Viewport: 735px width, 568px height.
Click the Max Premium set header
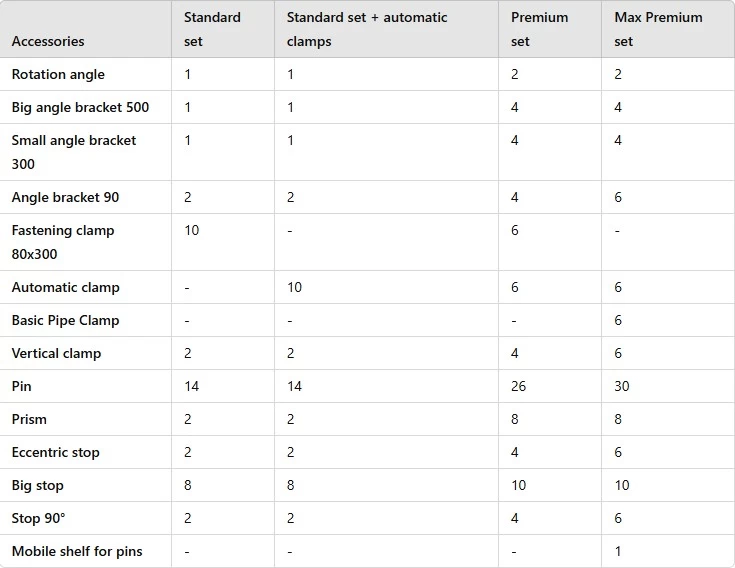coord(658,29)
